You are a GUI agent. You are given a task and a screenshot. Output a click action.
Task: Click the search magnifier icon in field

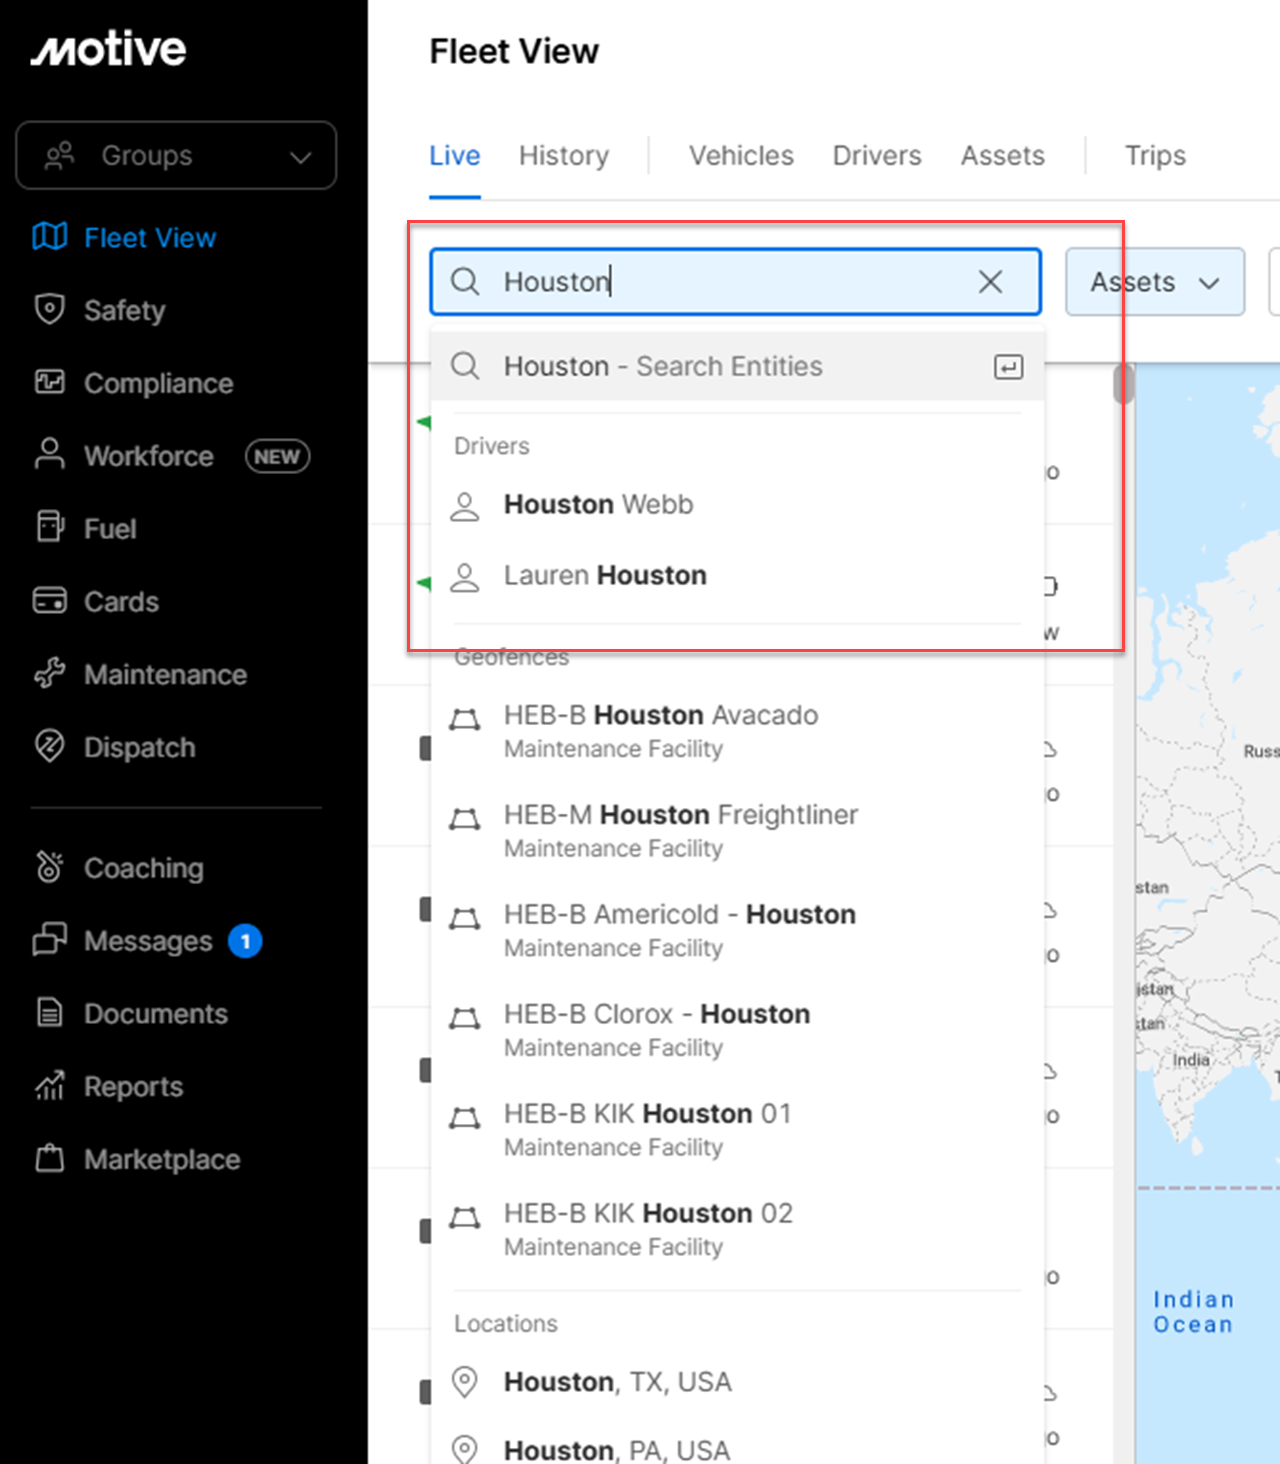[x=465, y=281]
